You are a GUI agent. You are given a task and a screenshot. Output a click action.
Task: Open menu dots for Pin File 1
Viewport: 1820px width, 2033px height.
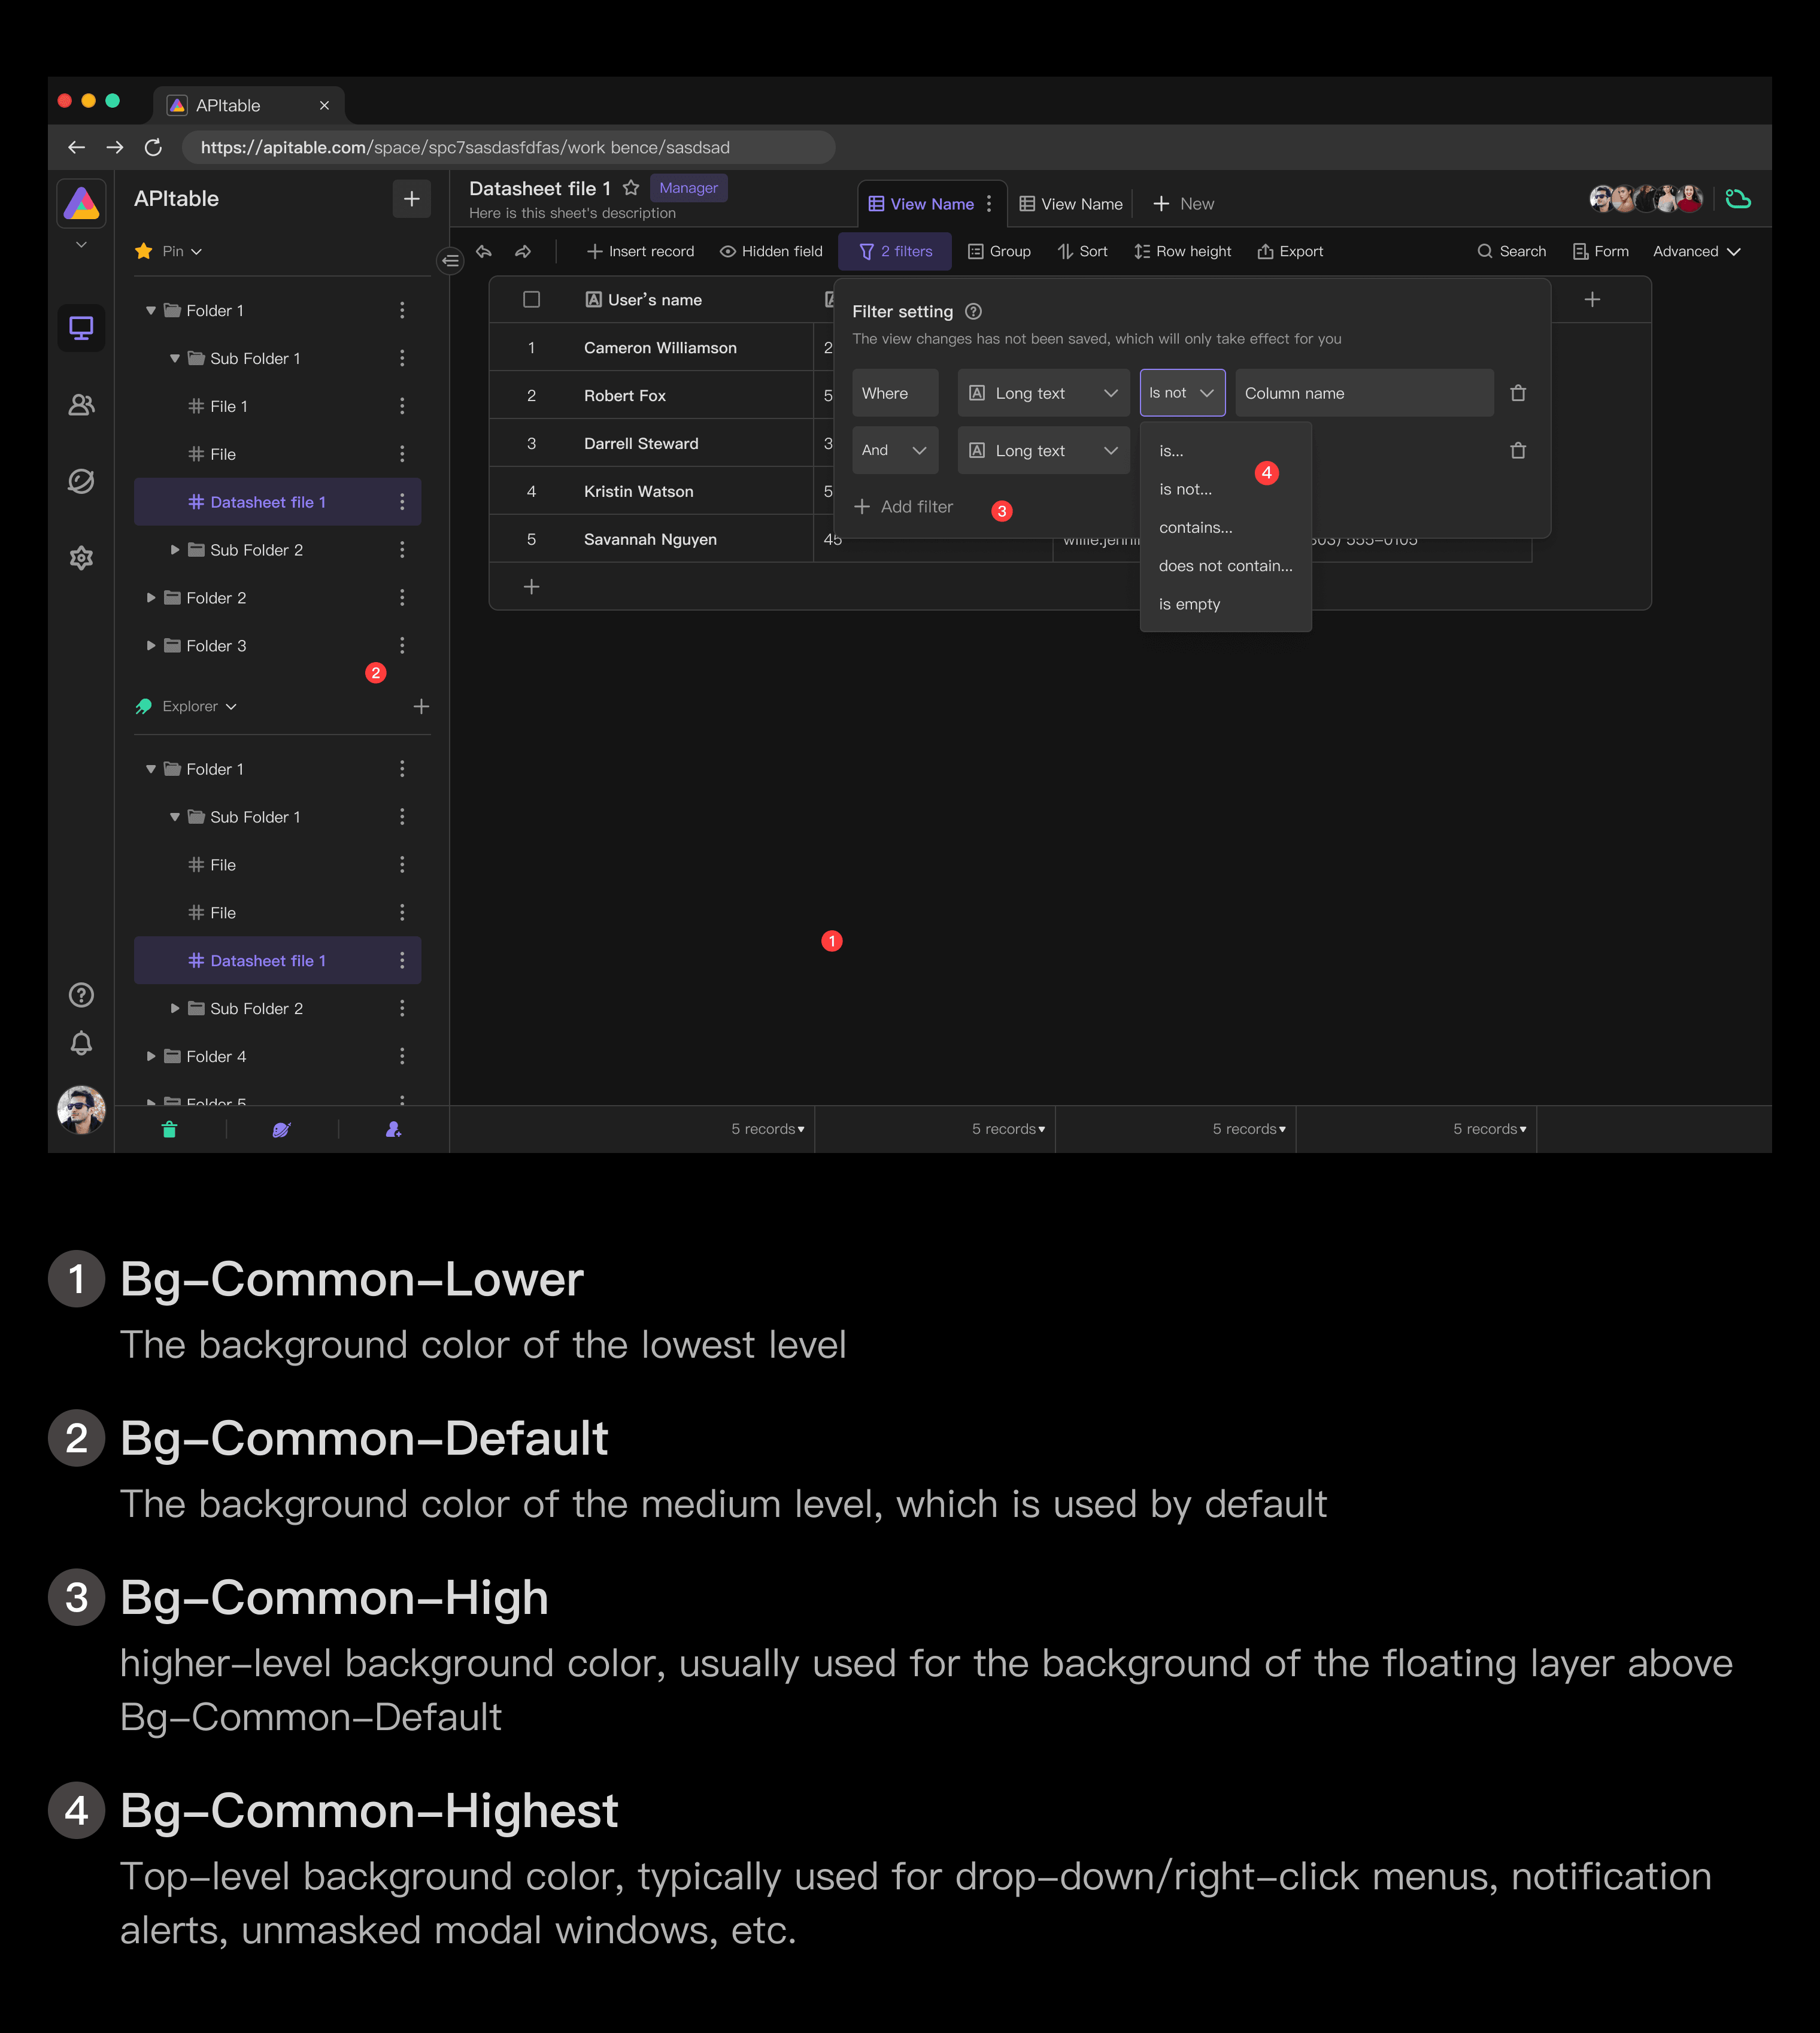[x=402, y=406]
